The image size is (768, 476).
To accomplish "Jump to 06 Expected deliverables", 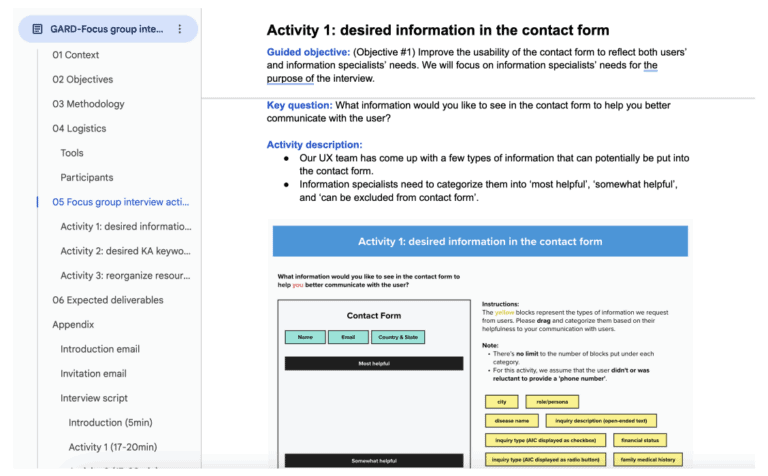I will (108, 300).
